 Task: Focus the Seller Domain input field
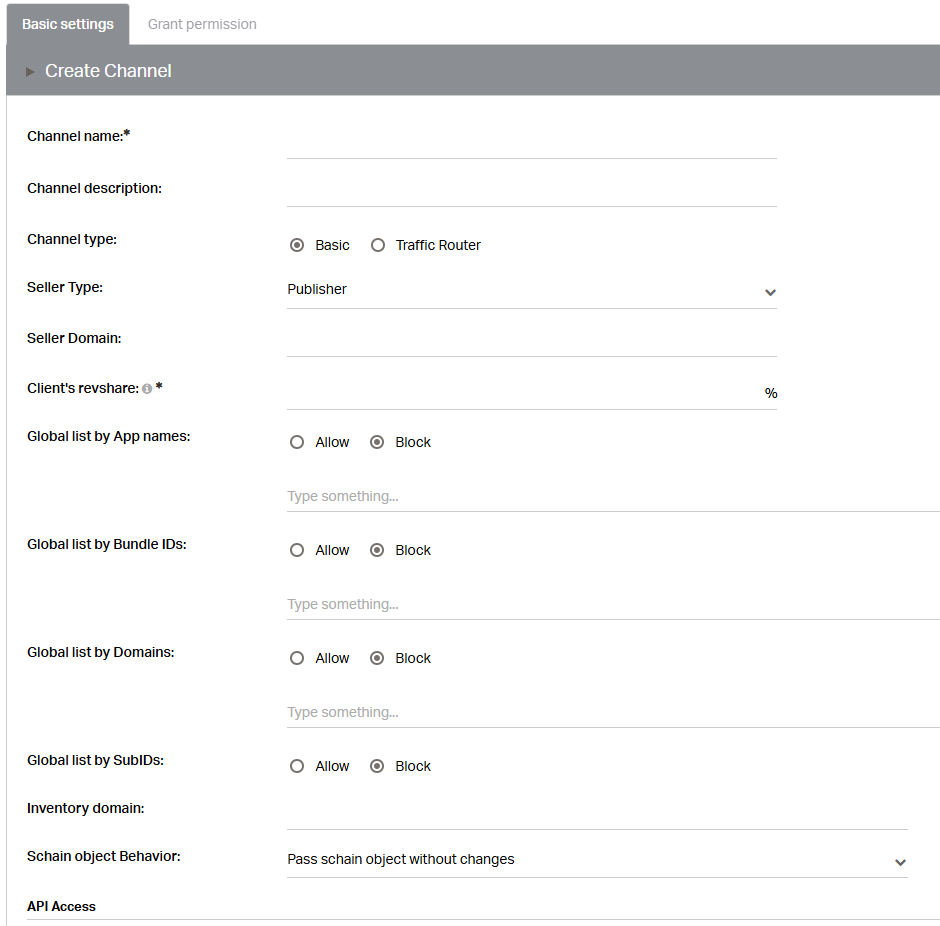pos(532,342)
